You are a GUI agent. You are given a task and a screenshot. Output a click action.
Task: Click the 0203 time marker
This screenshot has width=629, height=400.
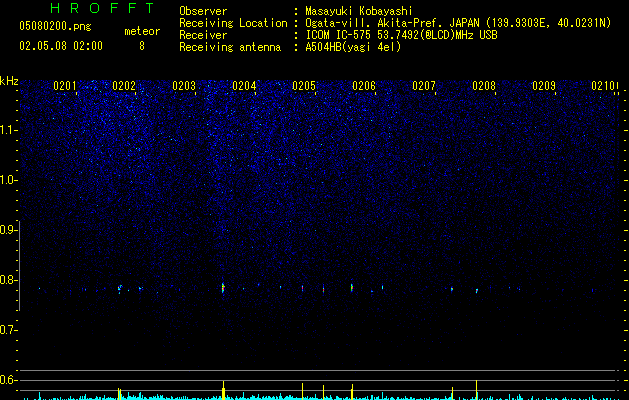click(184, 86)
